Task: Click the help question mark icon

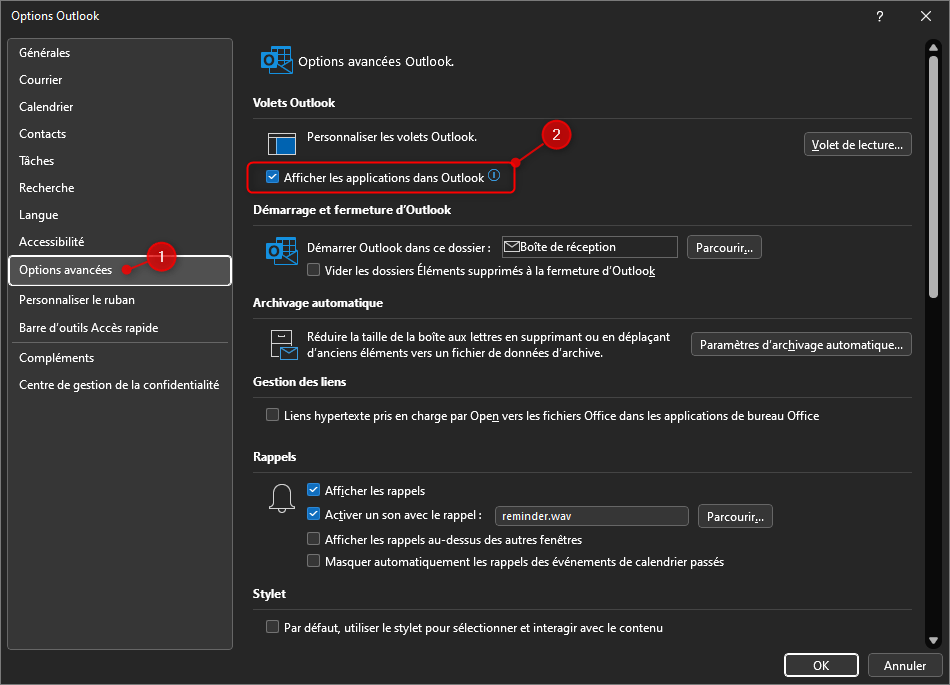Action: click(879, 16)
